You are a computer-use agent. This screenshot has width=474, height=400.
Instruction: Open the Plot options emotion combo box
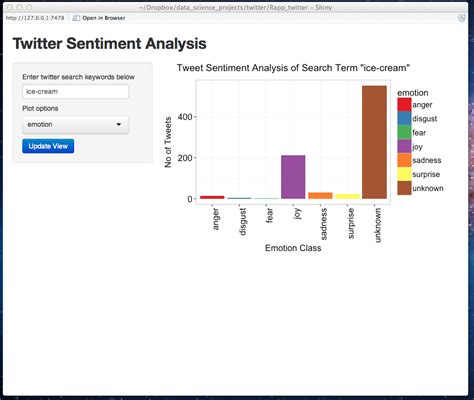(x=75, y=124)
